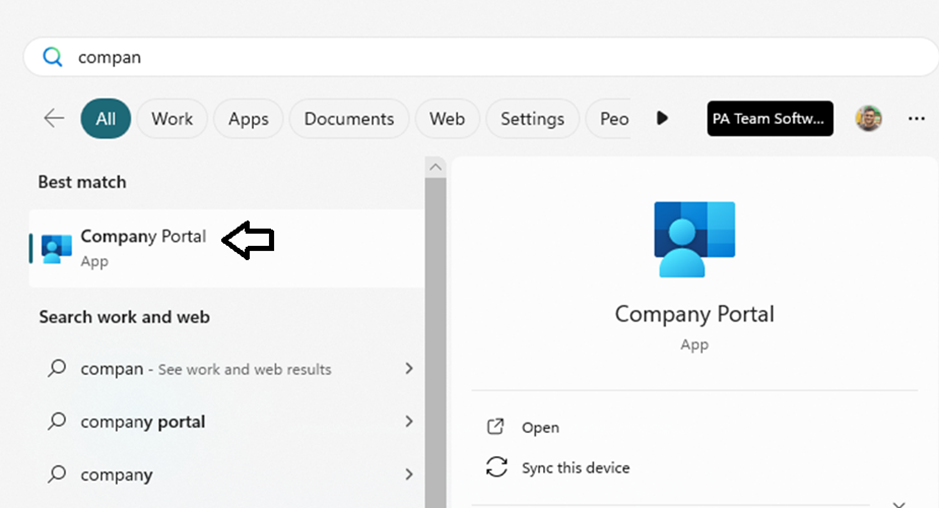Screen dimensions: 939x508
Task: Click the Sync this device icon
Action: click(x=496, y=467)
